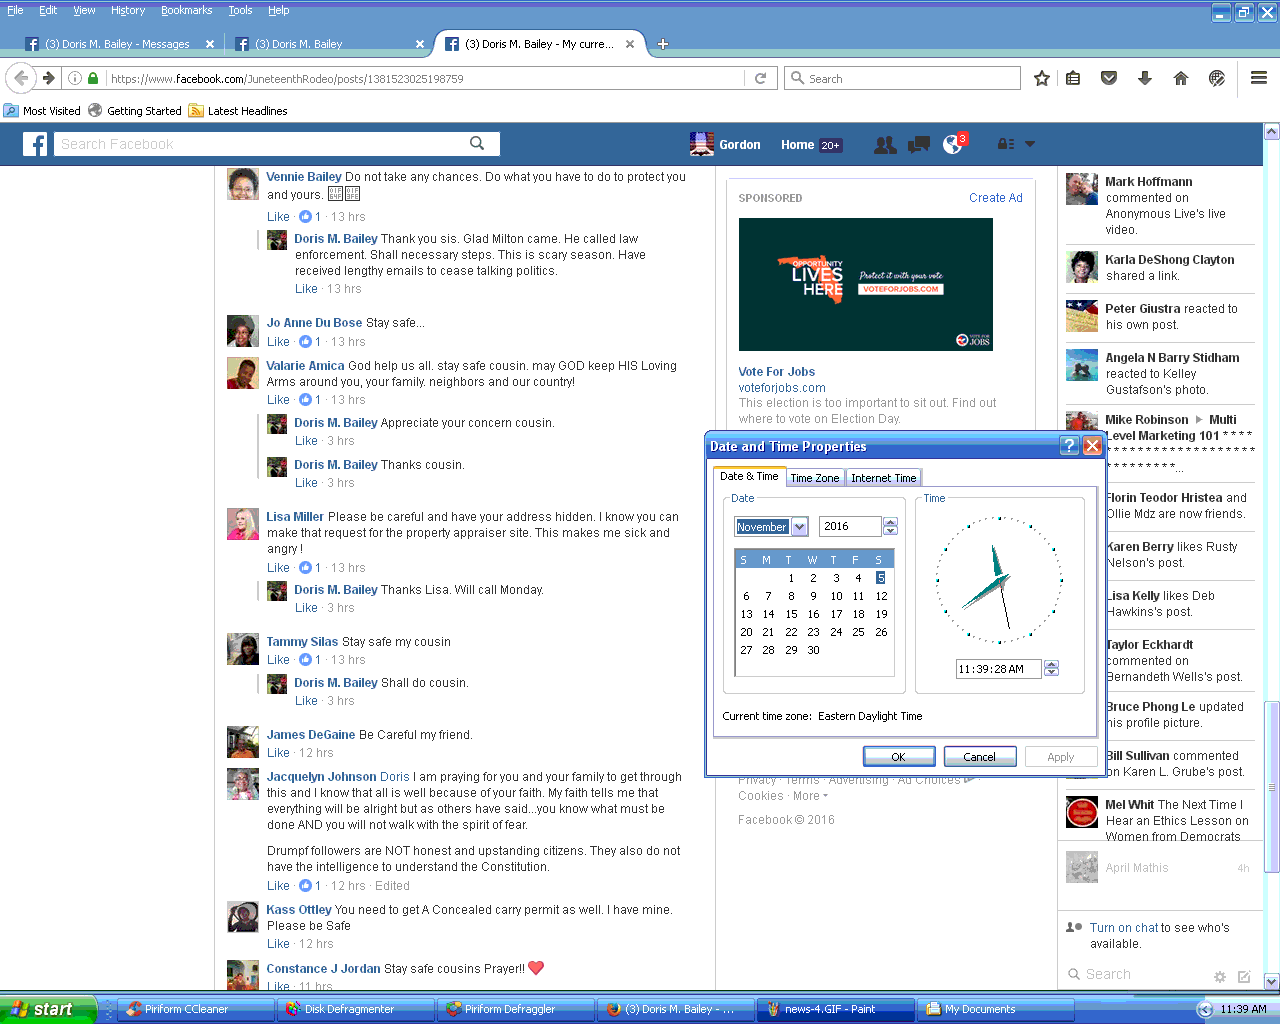Reload the current page
Screen dimensions: 1280x1024
pyautogui.click(x=760, y=78)
